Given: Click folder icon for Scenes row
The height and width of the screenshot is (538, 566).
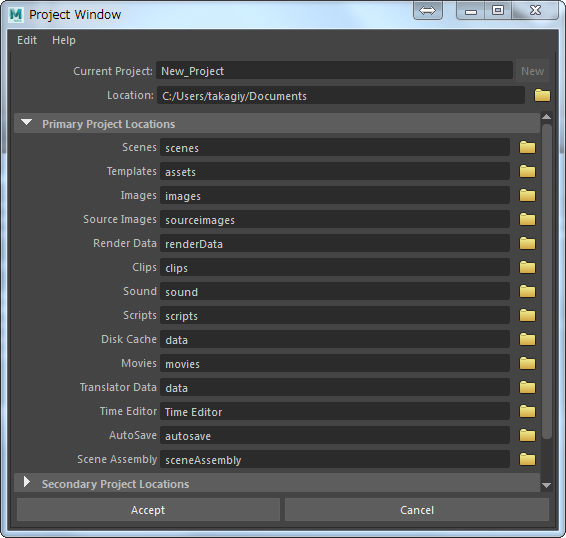Looking at the screenshot, I should click(527, 147).
